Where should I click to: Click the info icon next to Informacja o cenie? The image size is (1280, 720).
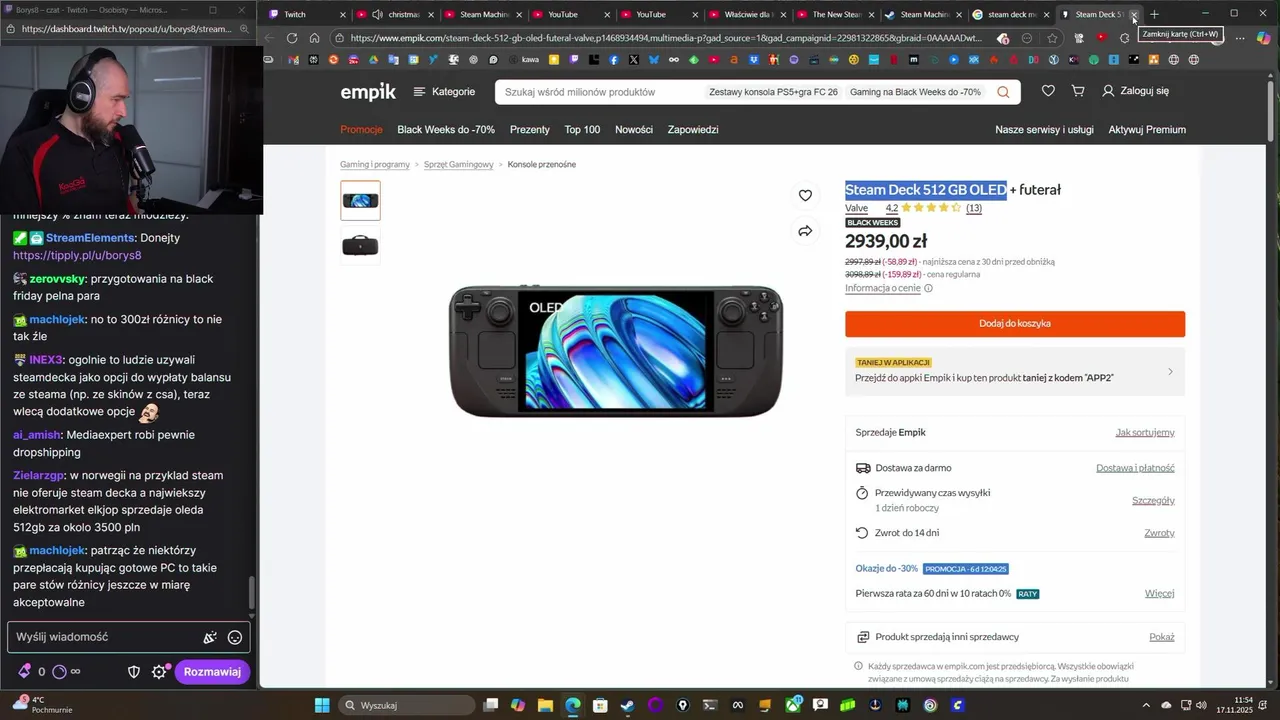click(x=928, y=288)
